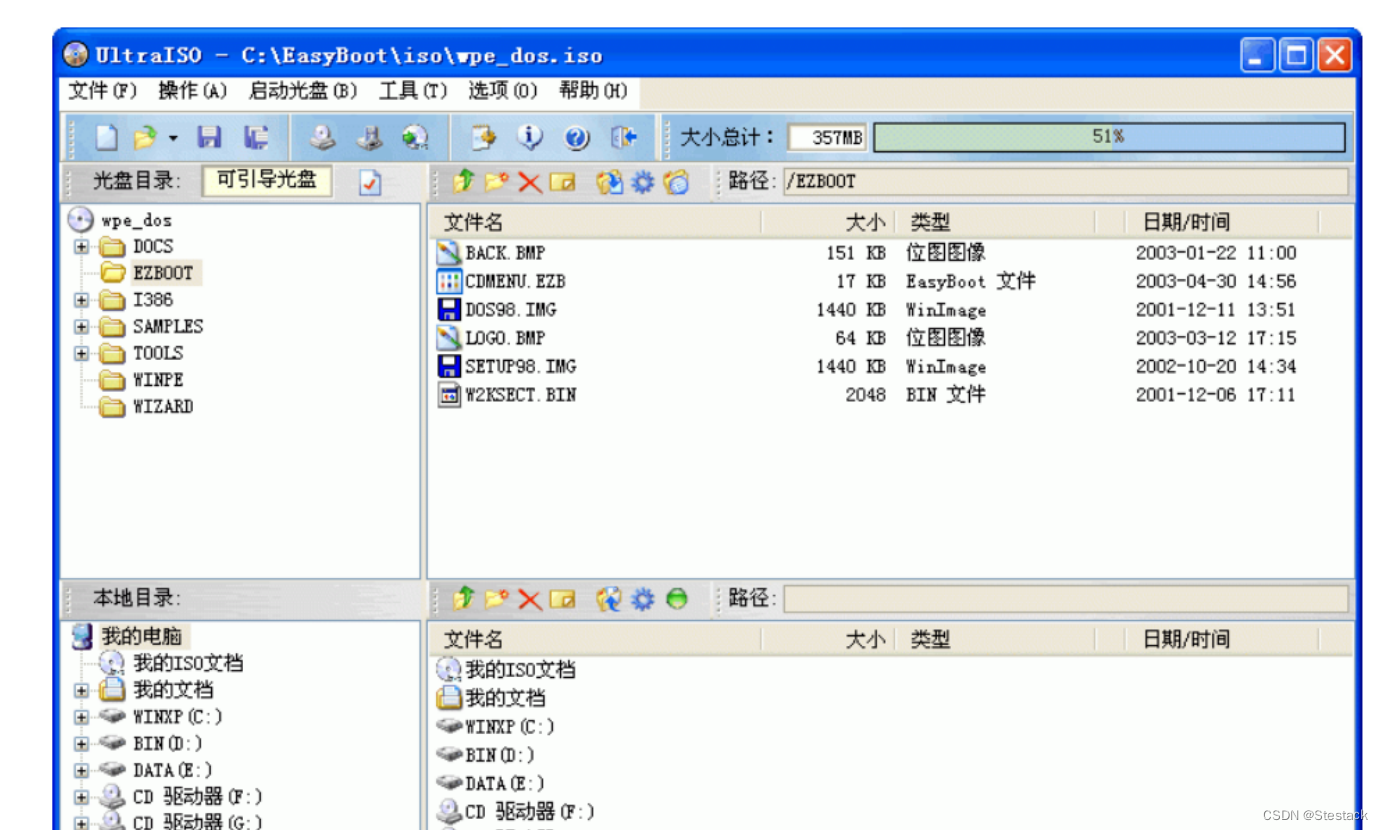This screenshot has width=1383, height=830.
Task: Expand WINXP (C:) drive in local tree
Action: pyautogui.click(x=82, y=717)
